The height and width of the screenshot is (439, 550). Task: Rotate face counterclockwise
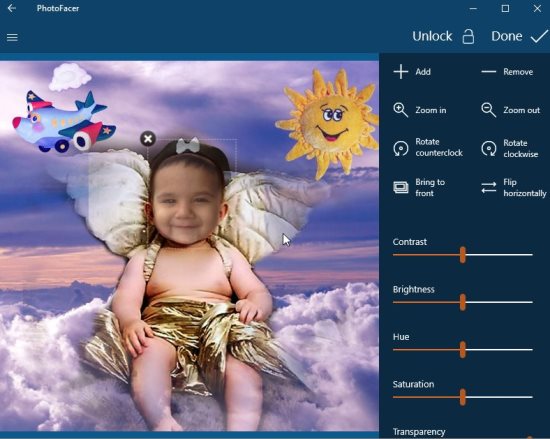point(401,148)
